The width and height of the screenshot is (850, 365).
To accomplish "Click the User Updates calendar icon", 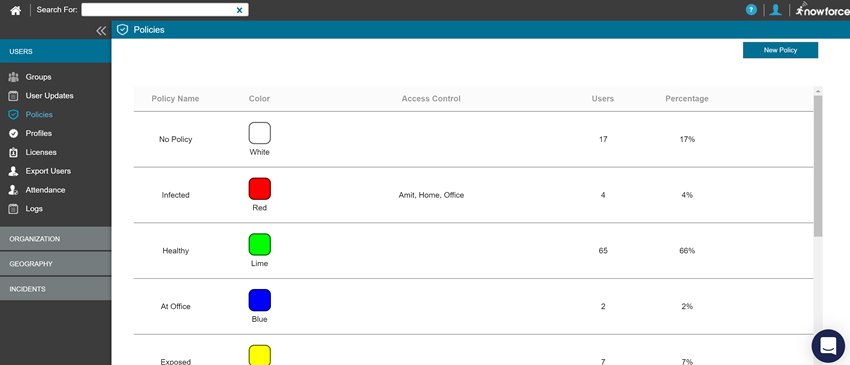I will (x=14, y=96).
